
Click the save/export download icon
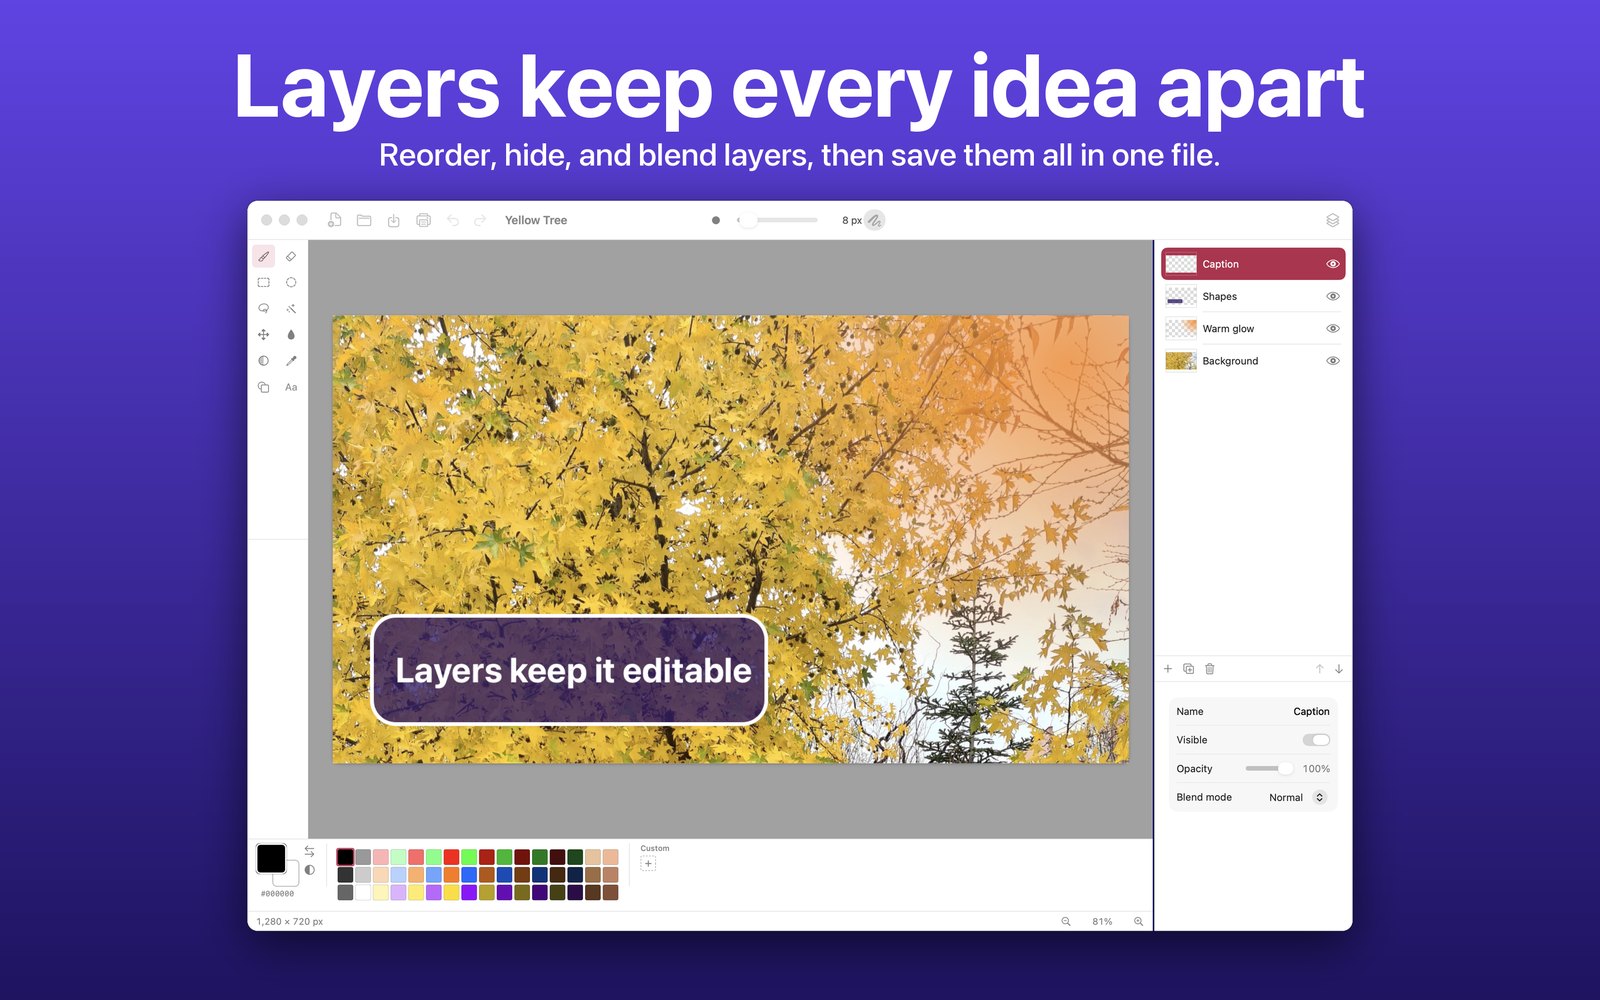click(394, 220)
